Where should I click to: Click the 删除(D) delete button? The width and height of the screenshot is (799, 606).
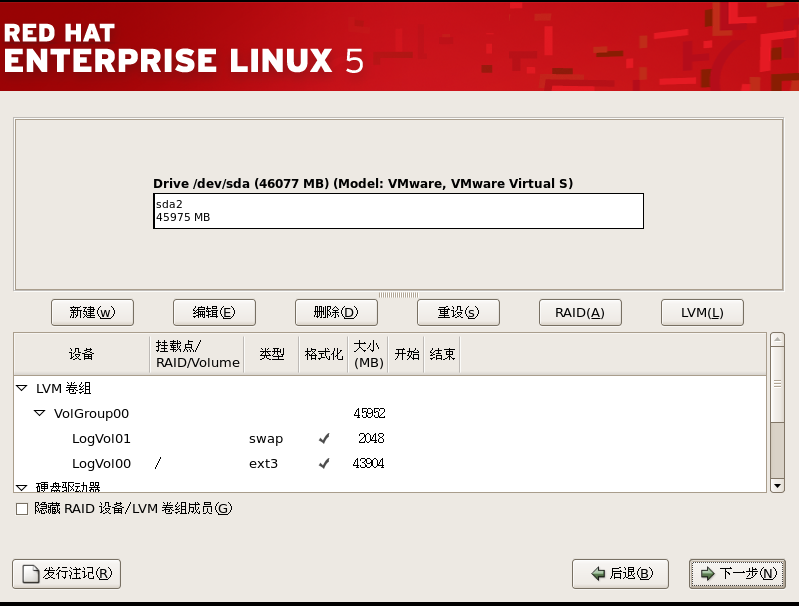coord(336,312)
